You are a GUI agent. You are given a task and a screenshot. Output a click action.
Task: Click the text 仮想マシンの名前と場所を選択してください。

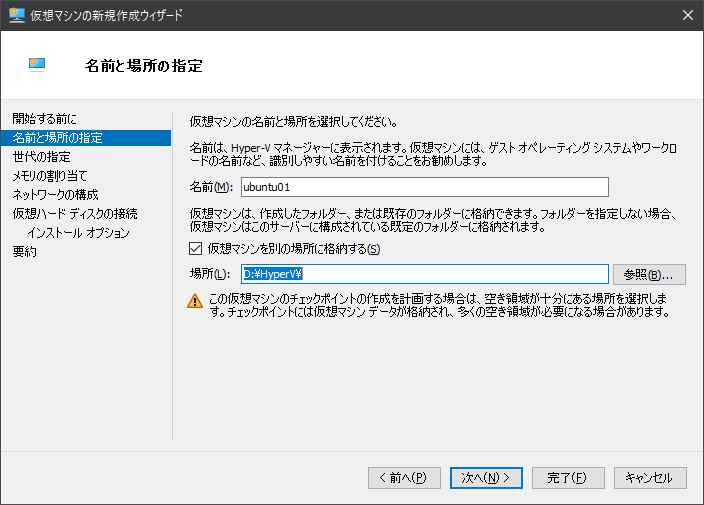(x=294, y=121)
